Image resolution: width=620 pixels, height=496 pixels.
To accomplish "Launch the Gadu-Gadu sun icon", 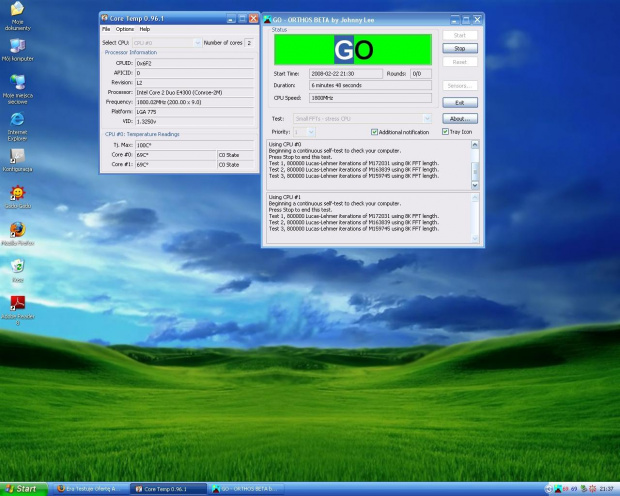I will coord(17,197).
